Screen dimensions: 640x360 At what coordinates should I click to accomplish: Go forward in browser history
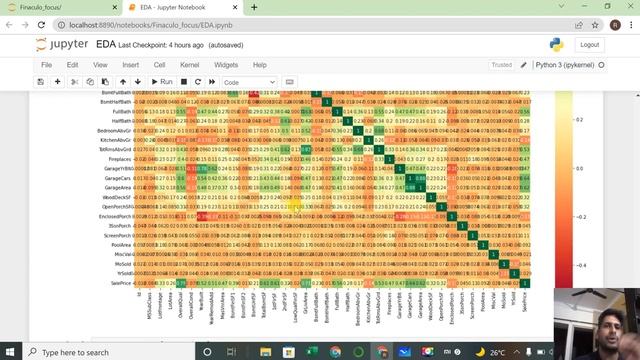25,25
